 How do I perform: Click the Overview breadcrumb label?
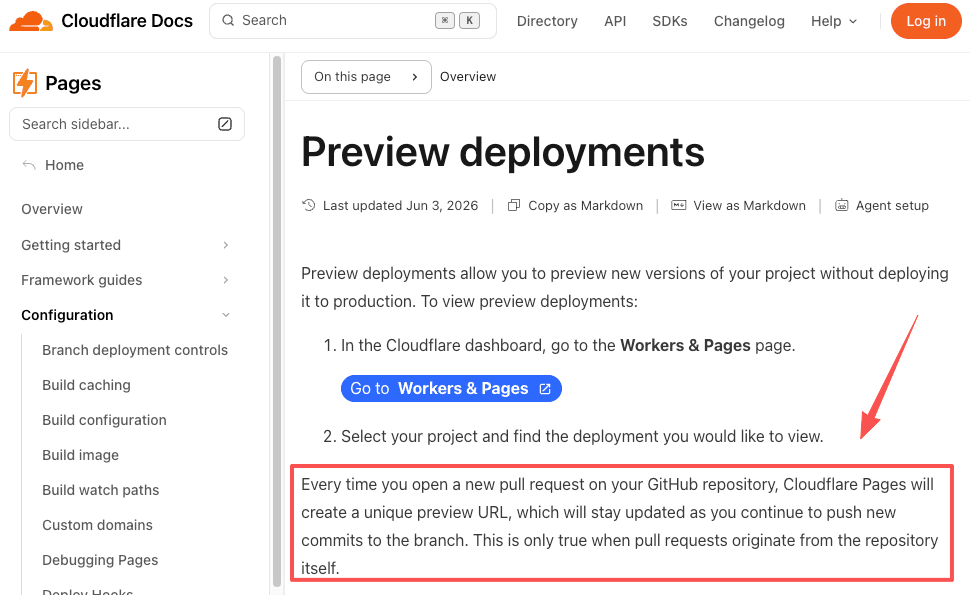pos(468,77)
